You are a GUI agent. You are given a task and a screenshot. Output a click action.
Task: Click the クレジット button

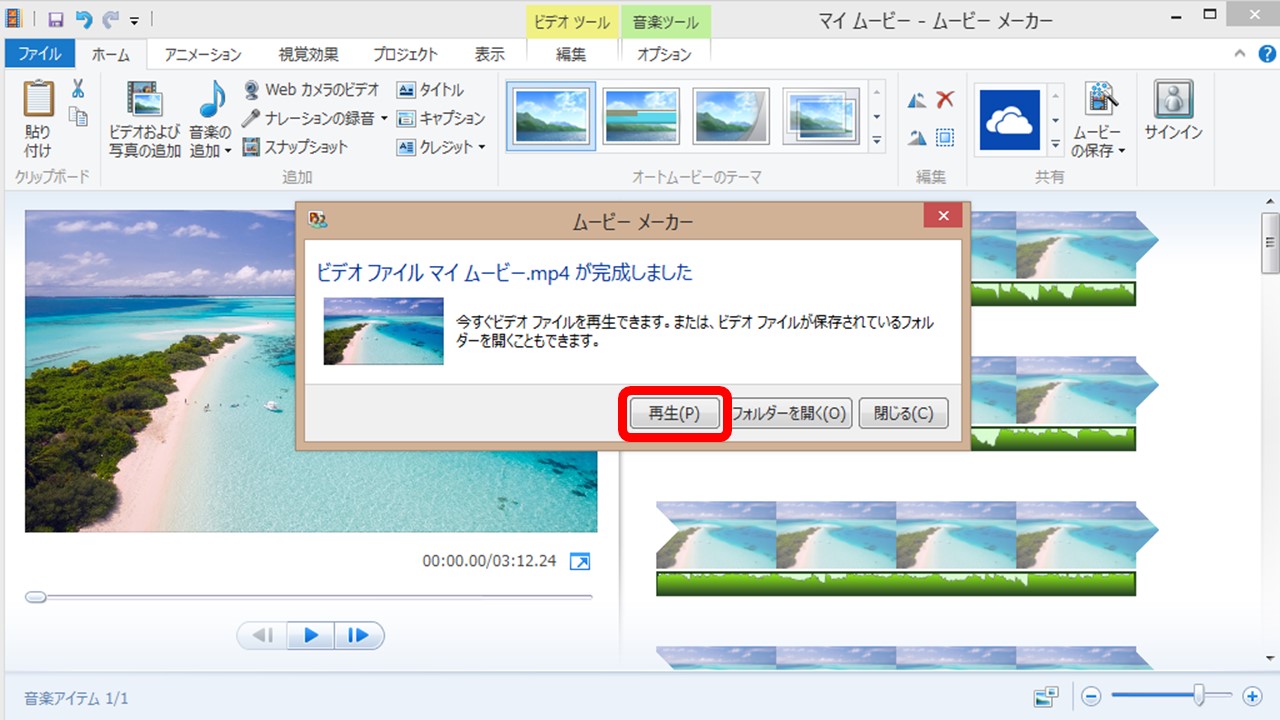coord(435,147)
